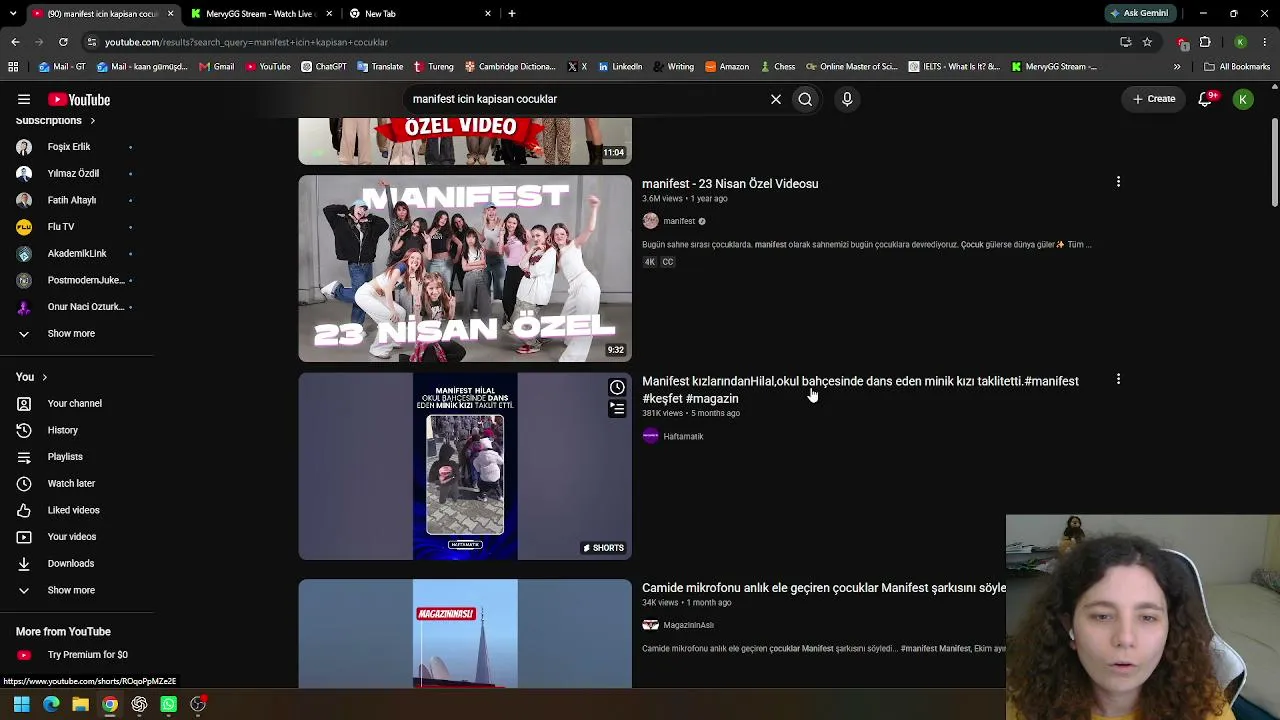
Task: Go to YouTube home via logo
Action: 79,99
